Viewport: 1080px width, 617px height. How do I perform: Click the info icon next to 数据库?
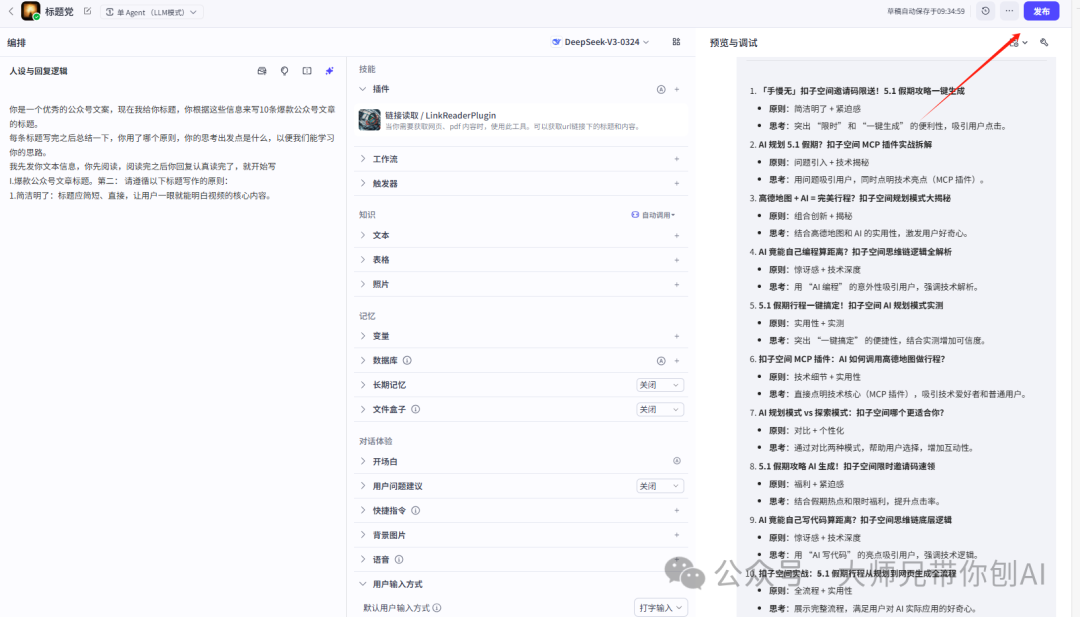[x=407, y=360]
